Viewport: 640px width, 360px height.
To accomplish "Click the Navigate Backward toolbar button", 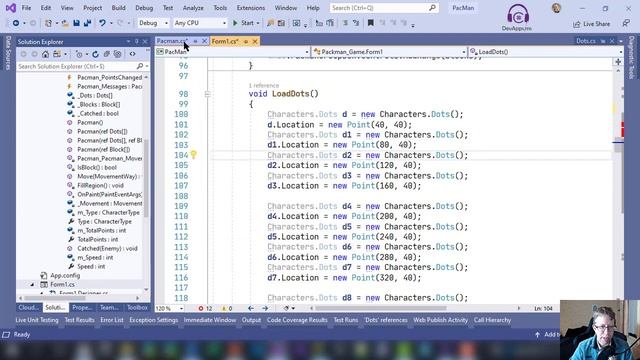I will tap(16, 23).
